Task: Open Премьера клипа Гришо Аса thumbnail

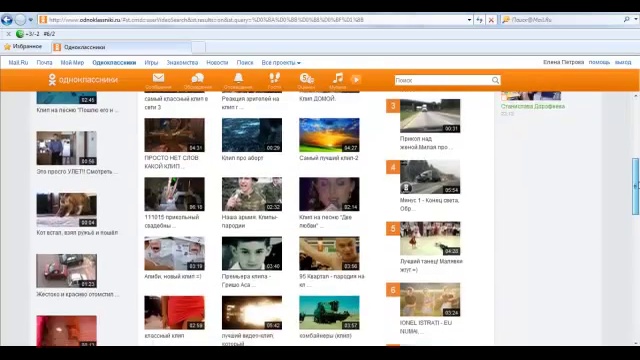Action: [252, 253]
